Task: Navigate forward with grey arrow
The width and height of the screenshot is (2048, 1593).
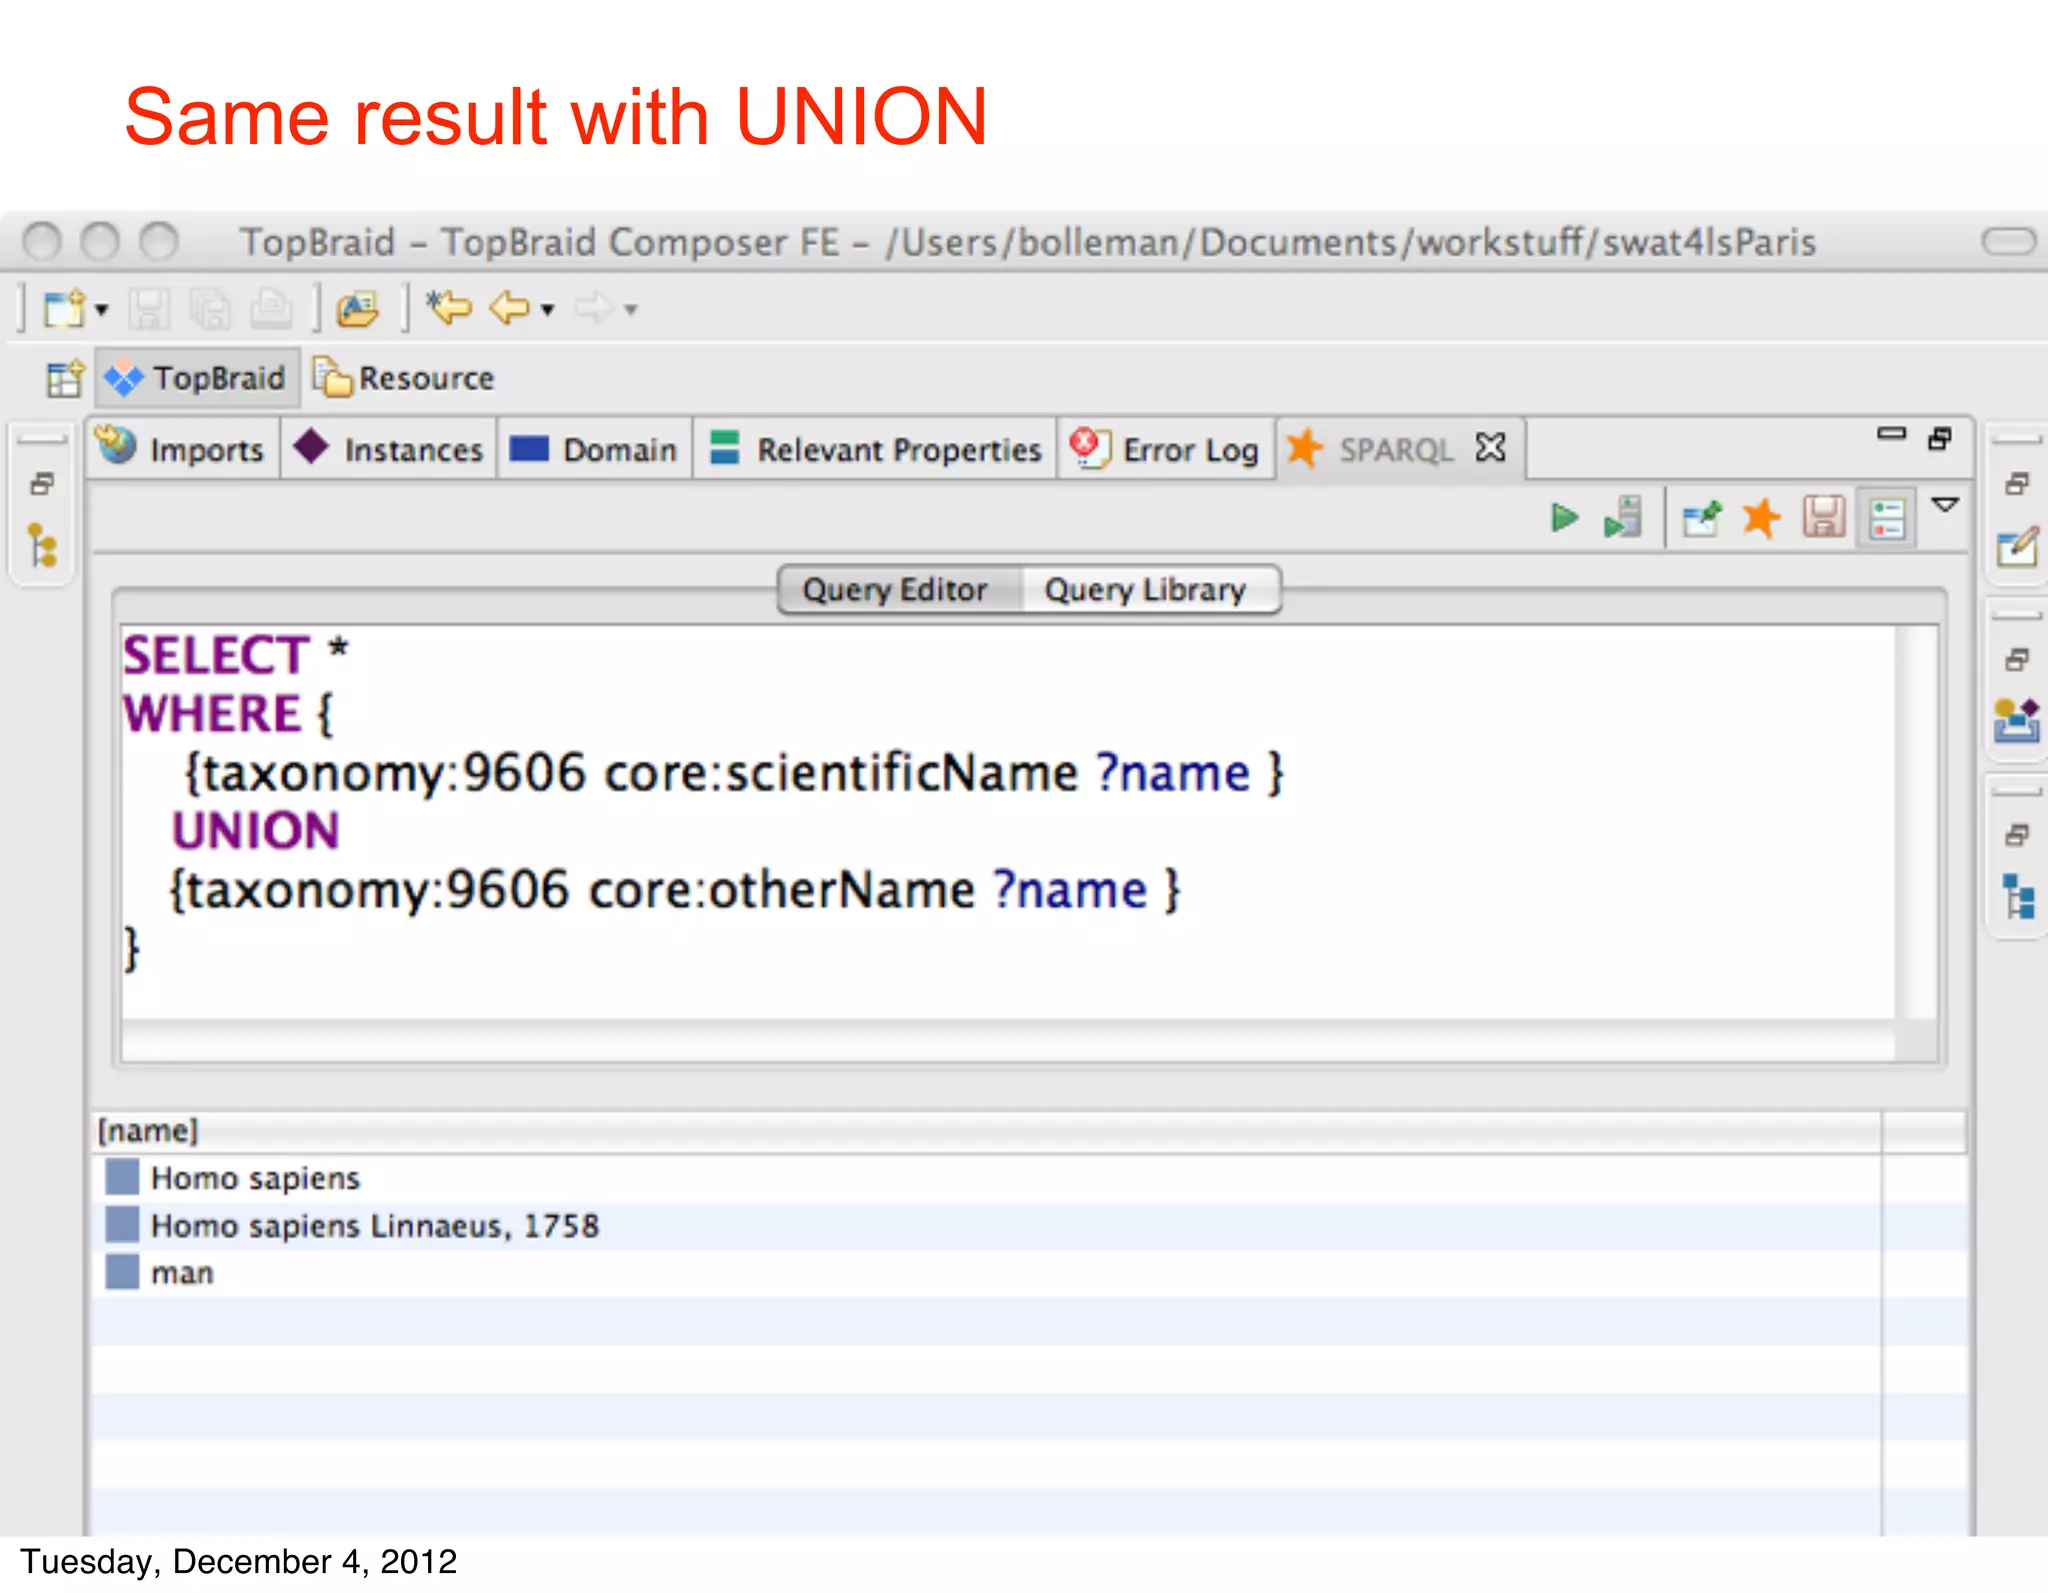Action: (594, 308)
